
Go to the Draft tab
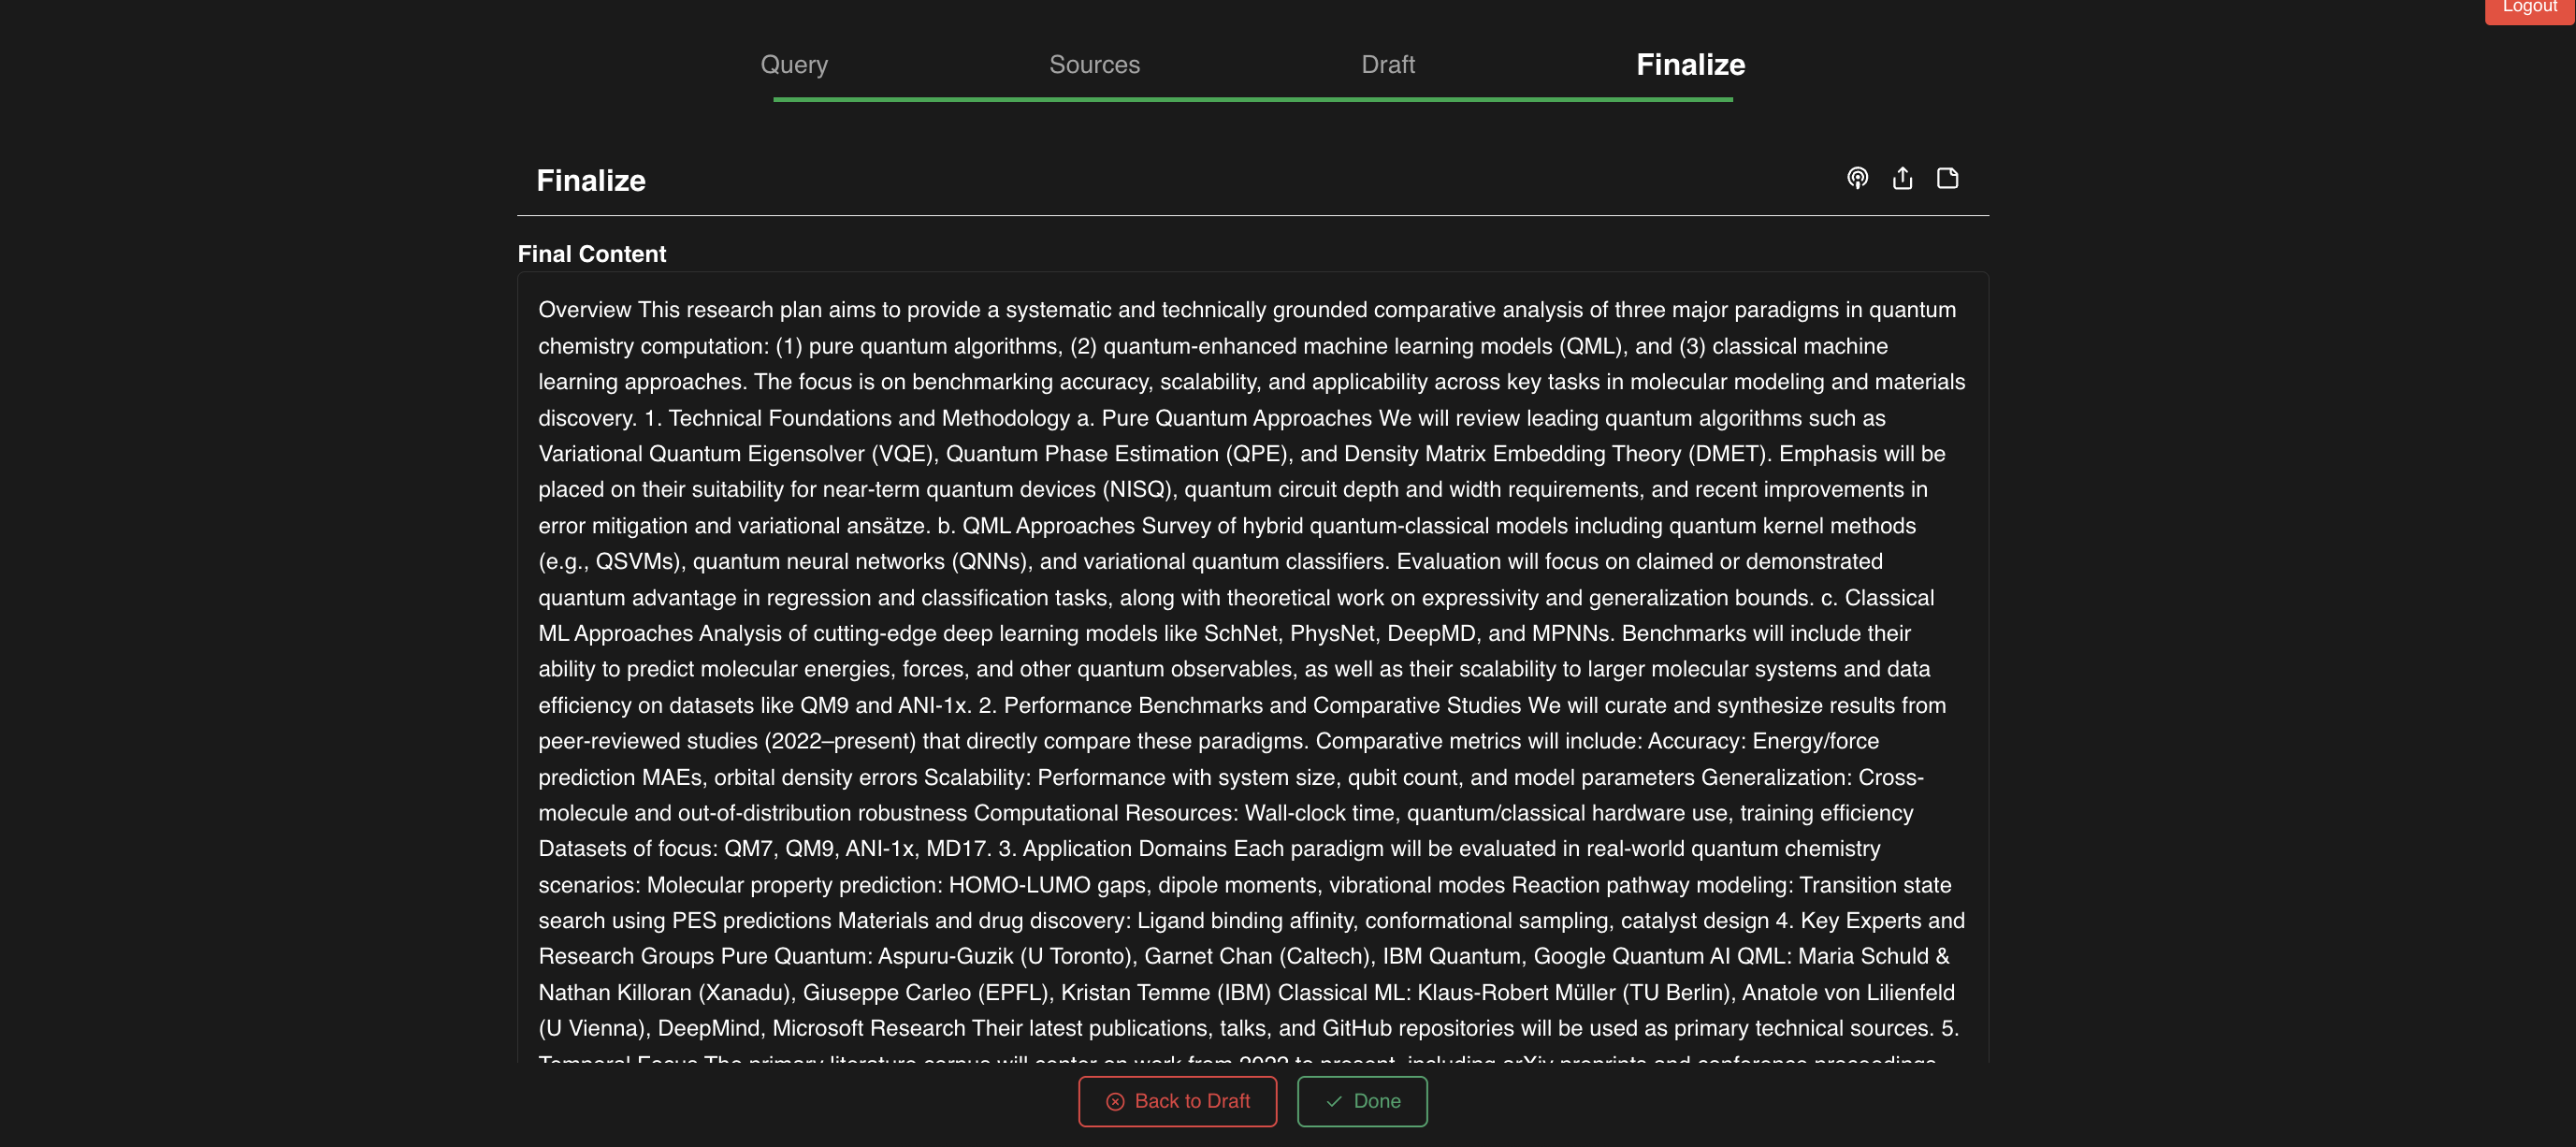1387,65
